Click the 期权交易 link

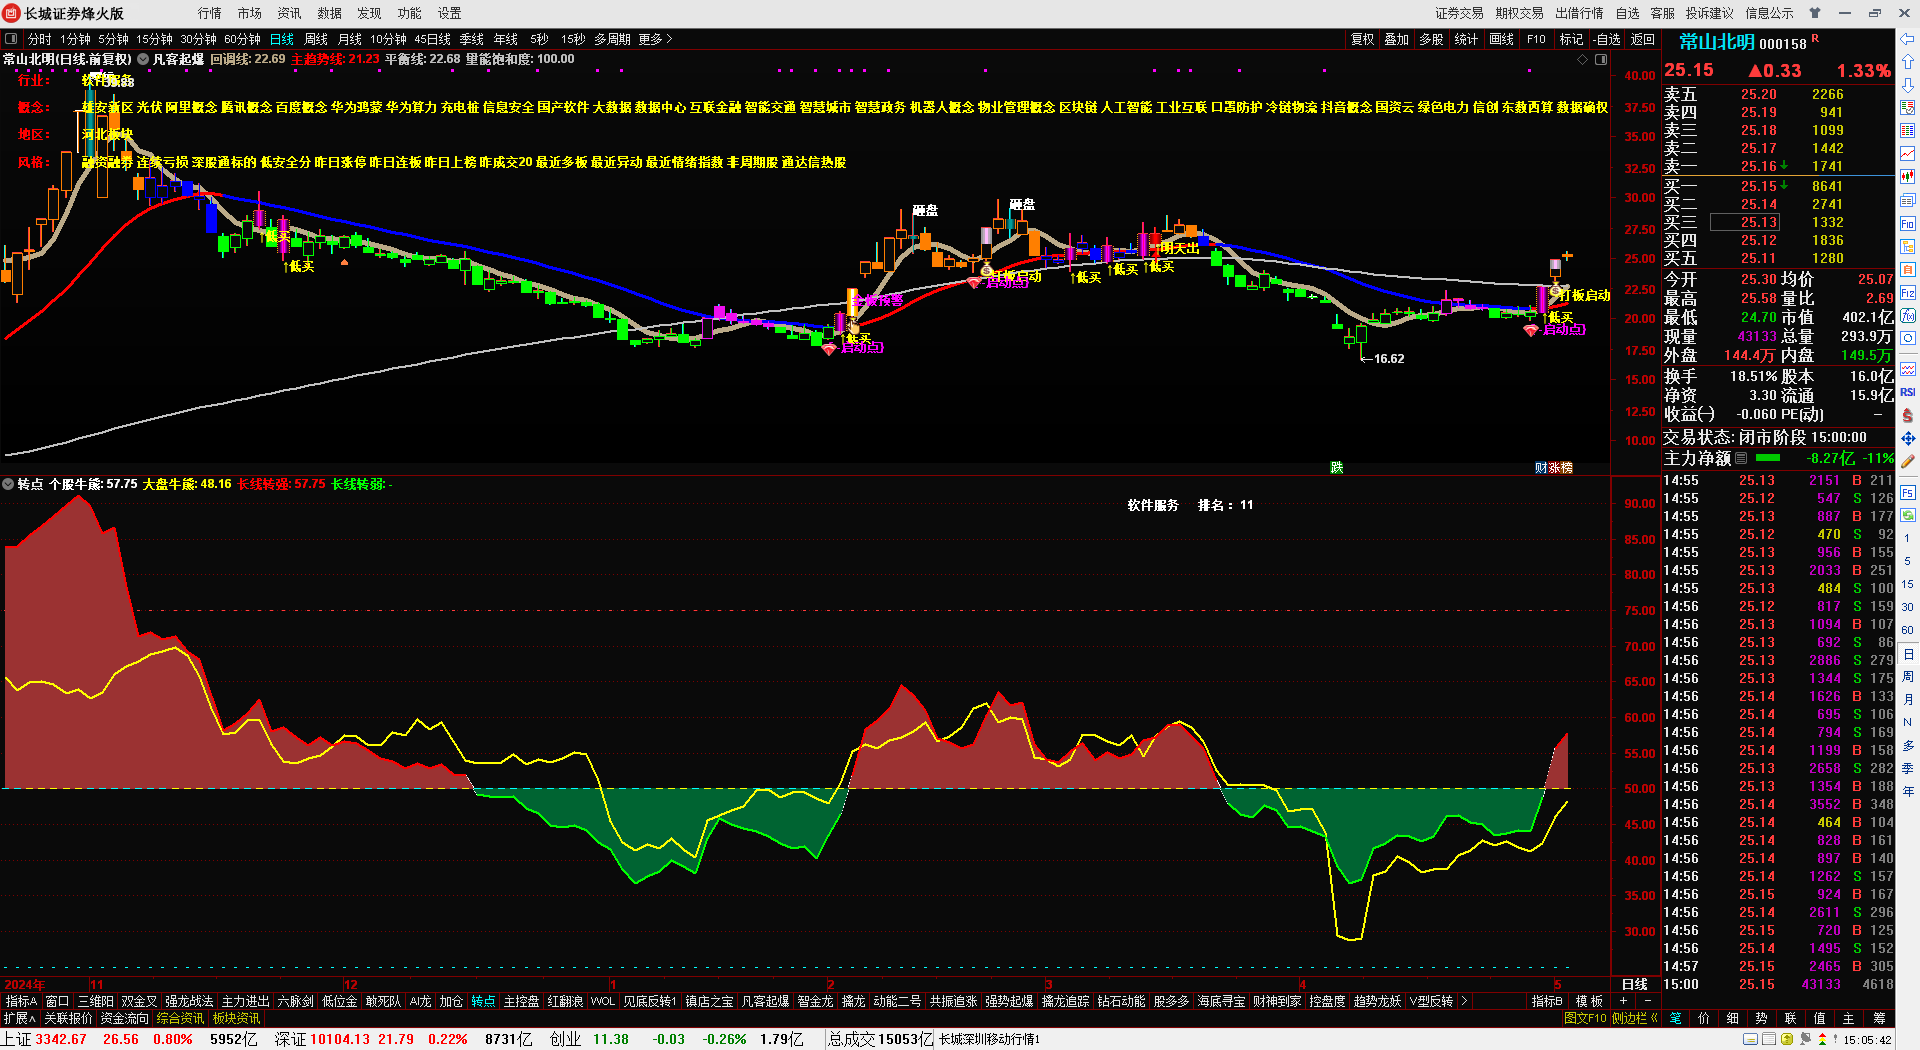click(1519, 13)
